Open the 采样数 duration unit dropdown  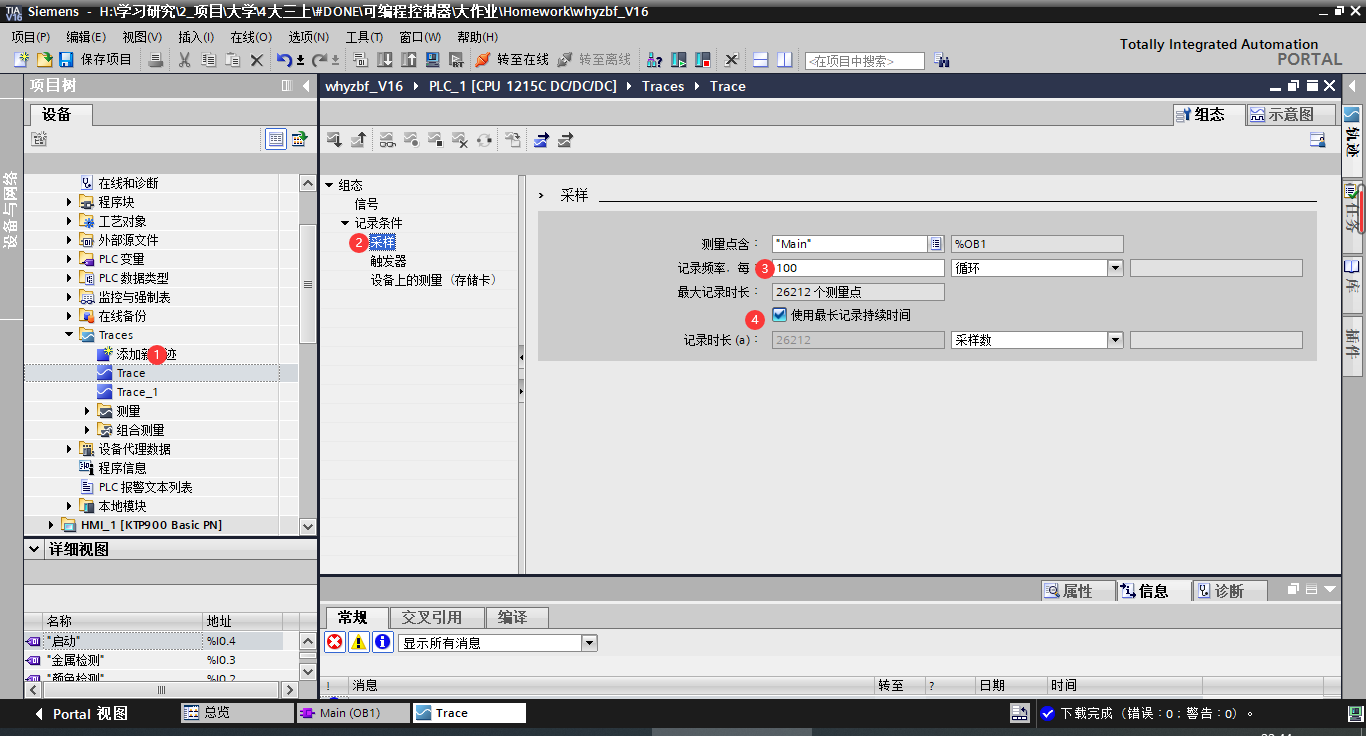1115,340
